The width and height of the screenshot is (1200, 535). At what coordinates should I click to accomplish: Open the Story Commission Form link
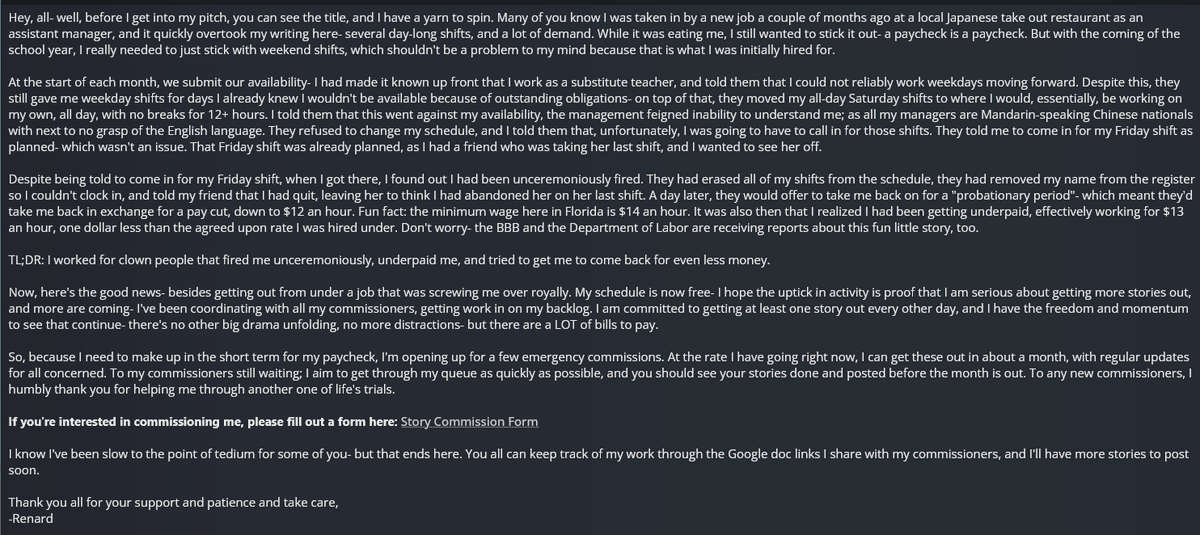pos(469,422)
